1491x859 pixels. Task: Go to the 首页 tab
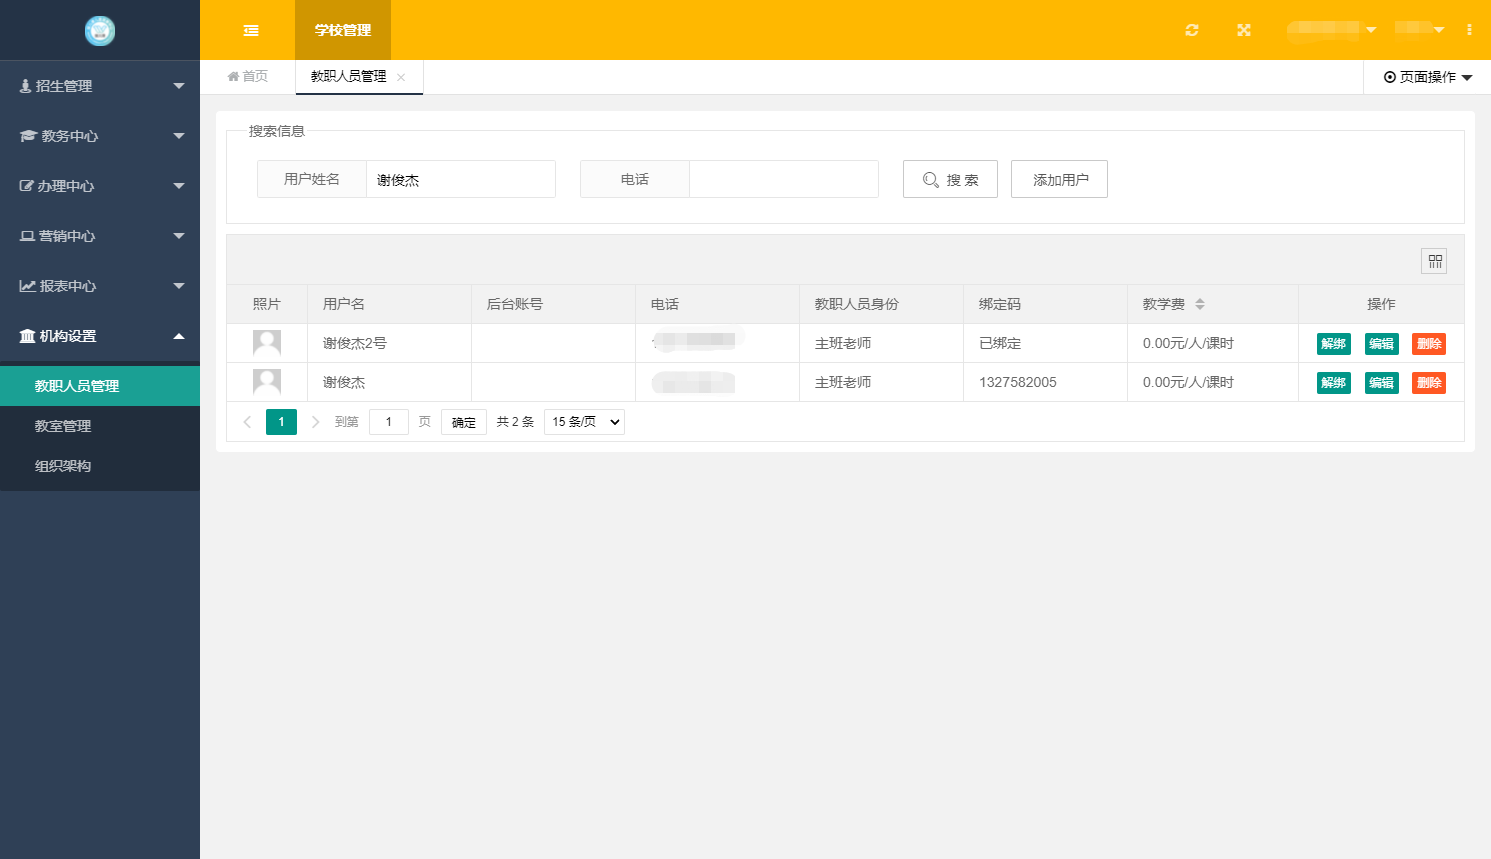click(248, 77)
